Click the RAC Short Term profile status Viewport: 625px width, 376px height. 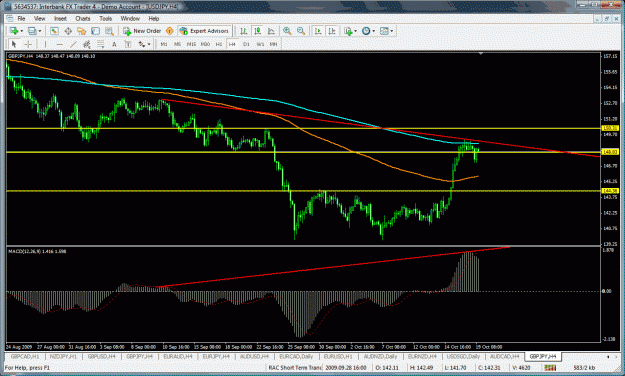pyautogui.click(x=295, y=367)
